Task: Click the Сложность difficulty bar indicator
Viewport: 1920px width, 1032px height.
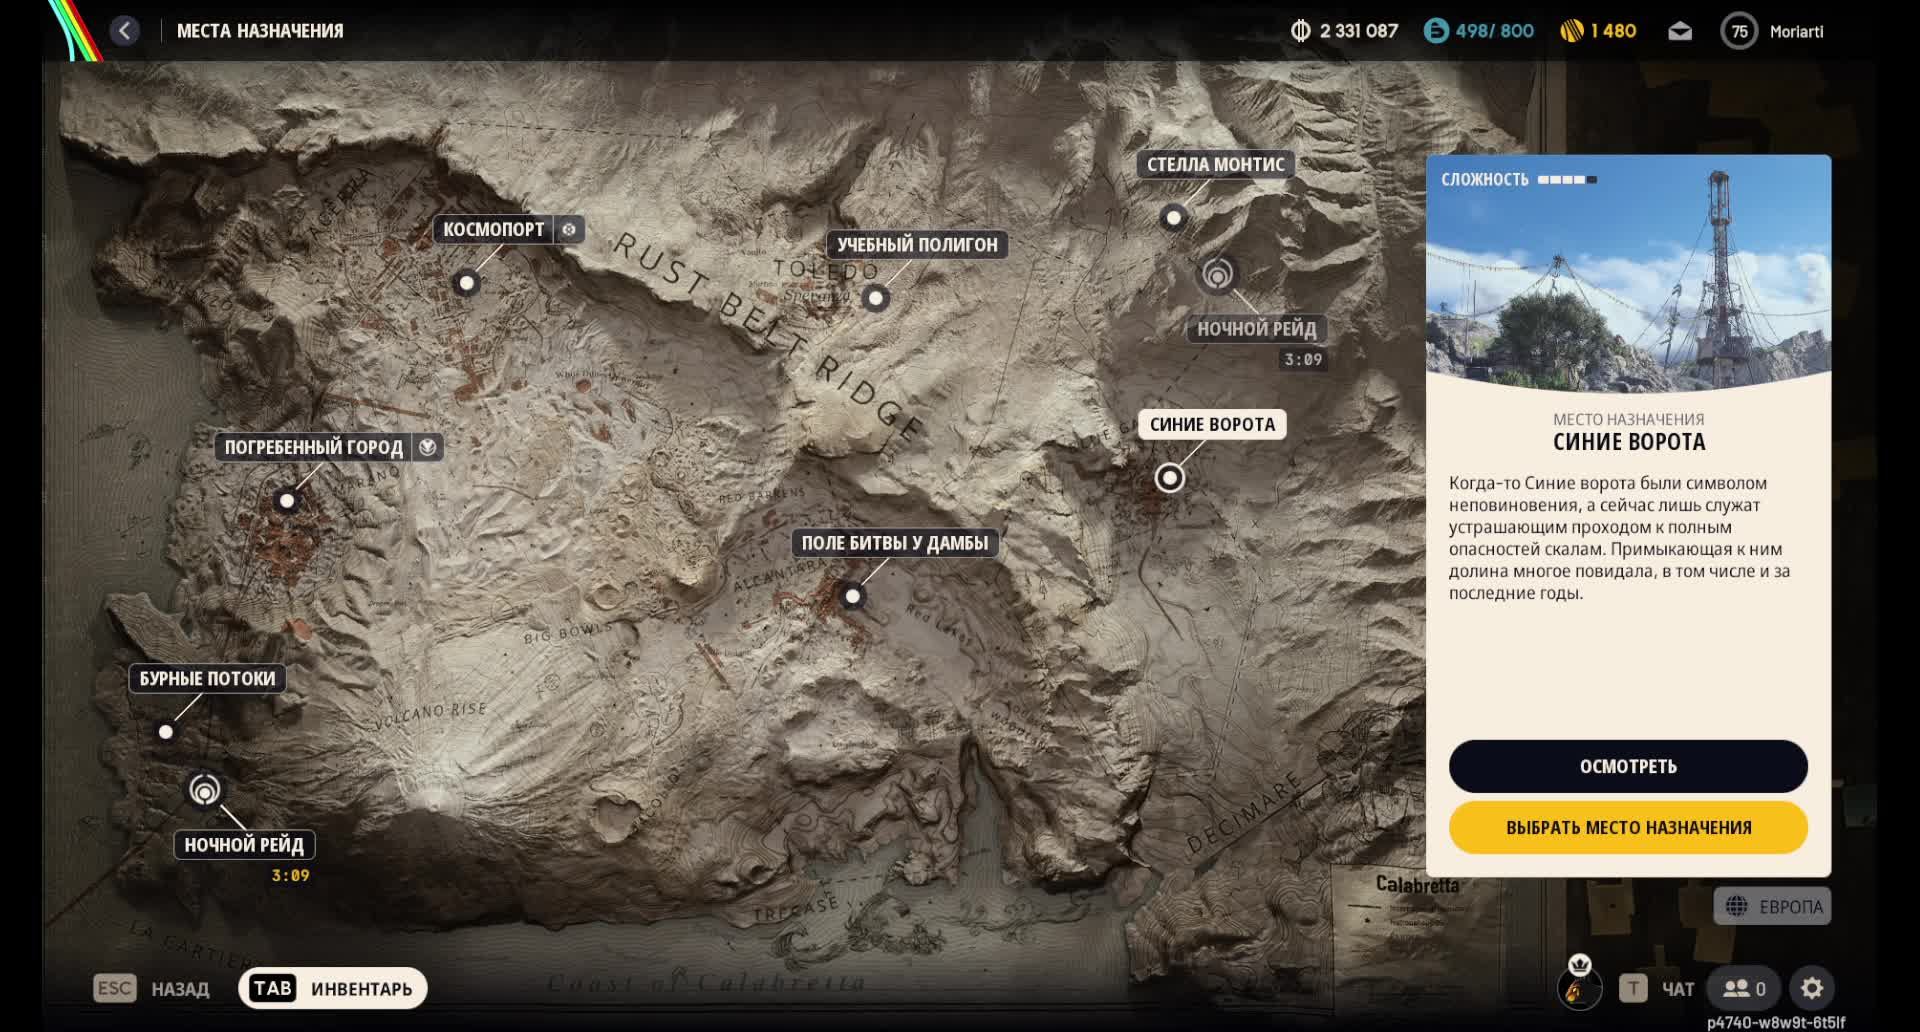Action: (x=1569, y=180)
